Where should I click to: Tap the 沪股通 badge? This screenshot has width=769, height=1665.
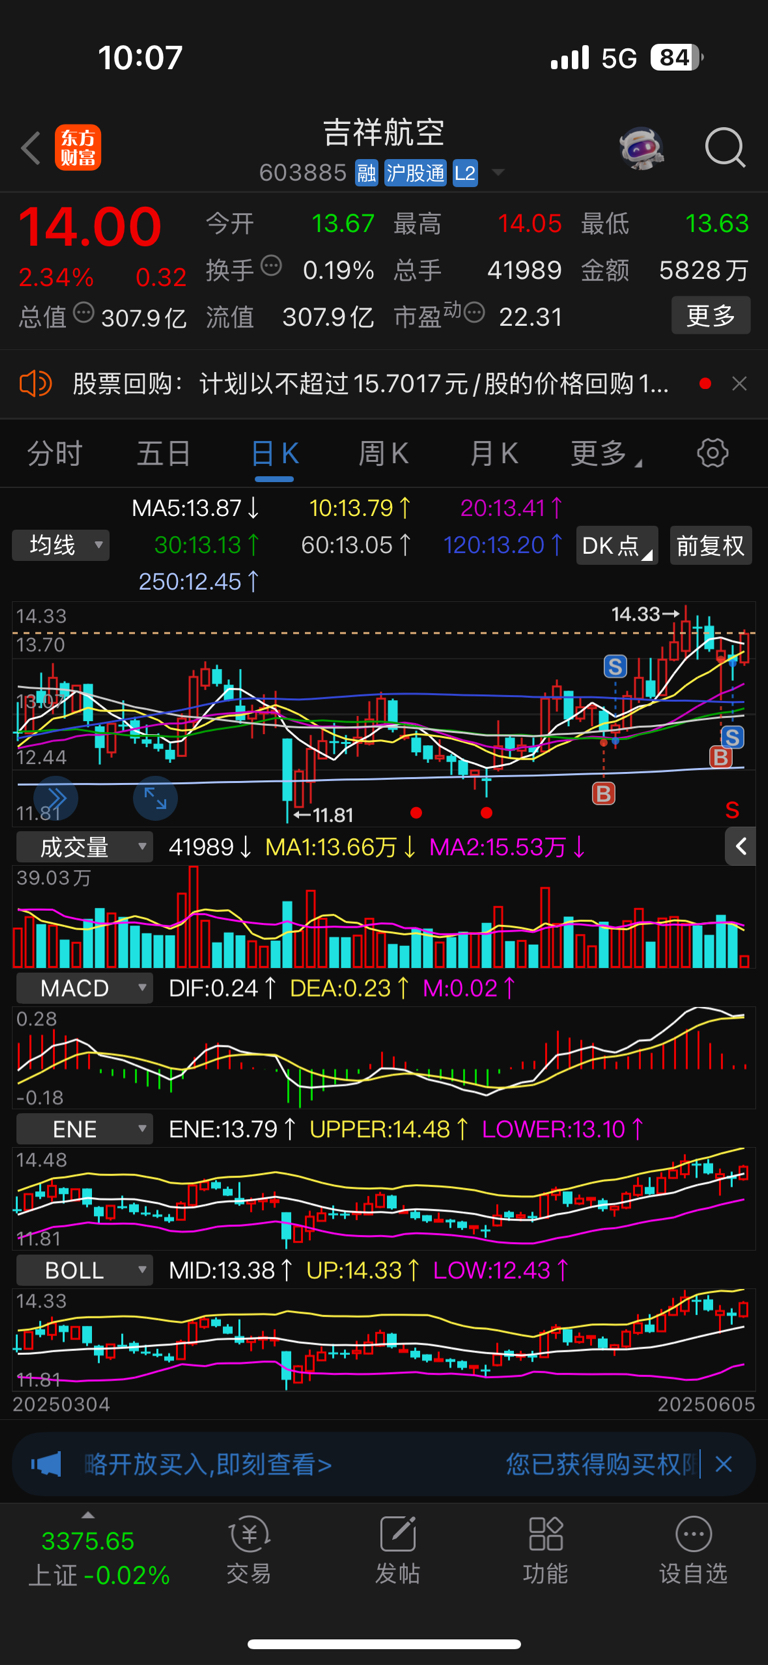415,173
